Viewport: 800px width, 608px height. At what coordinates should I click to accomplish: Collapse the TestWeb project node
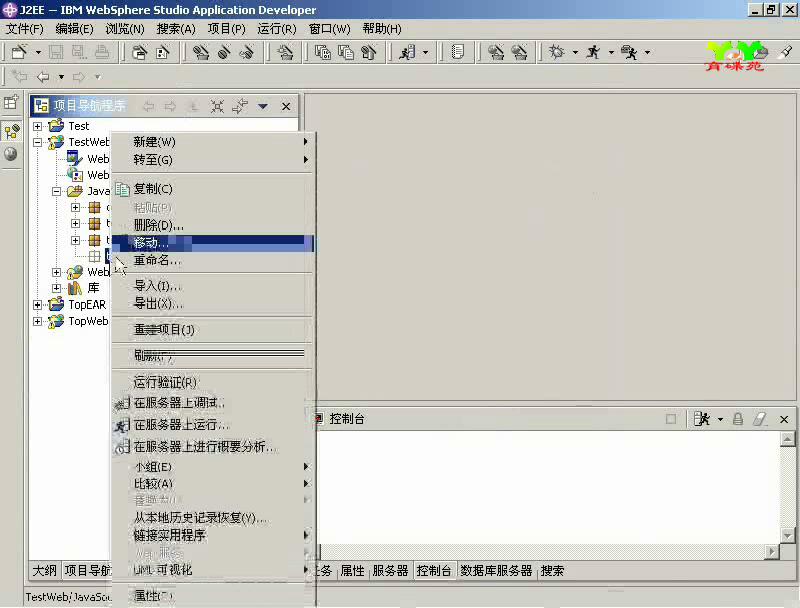(x=37, y=142)
